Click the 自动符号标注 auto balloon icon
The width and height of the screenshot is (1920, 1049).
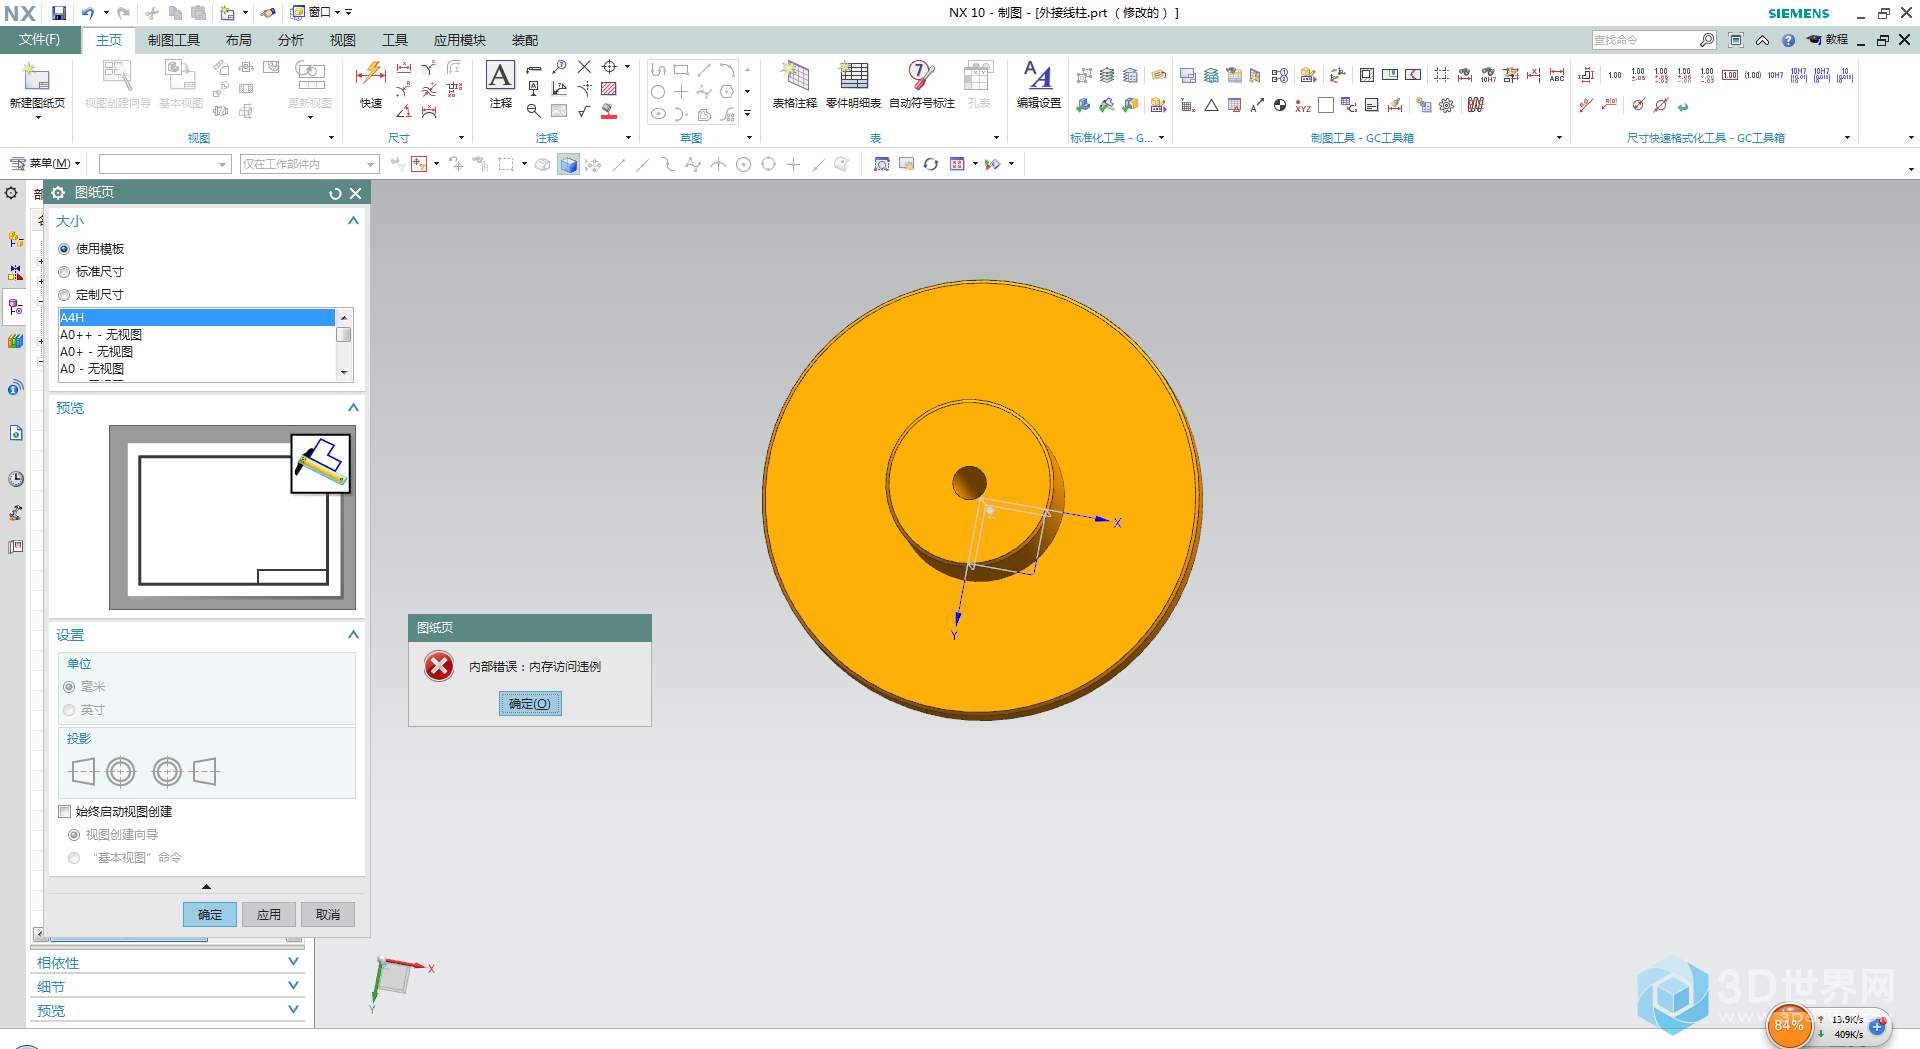coord(921,84)
